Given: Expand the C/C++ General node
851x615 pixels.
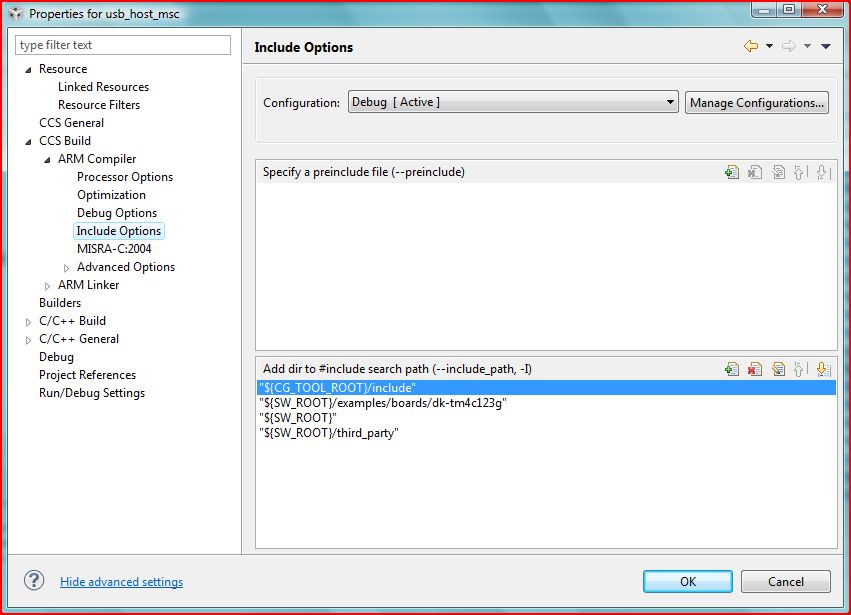Looking at the screenshot, I should click(28, 340).
